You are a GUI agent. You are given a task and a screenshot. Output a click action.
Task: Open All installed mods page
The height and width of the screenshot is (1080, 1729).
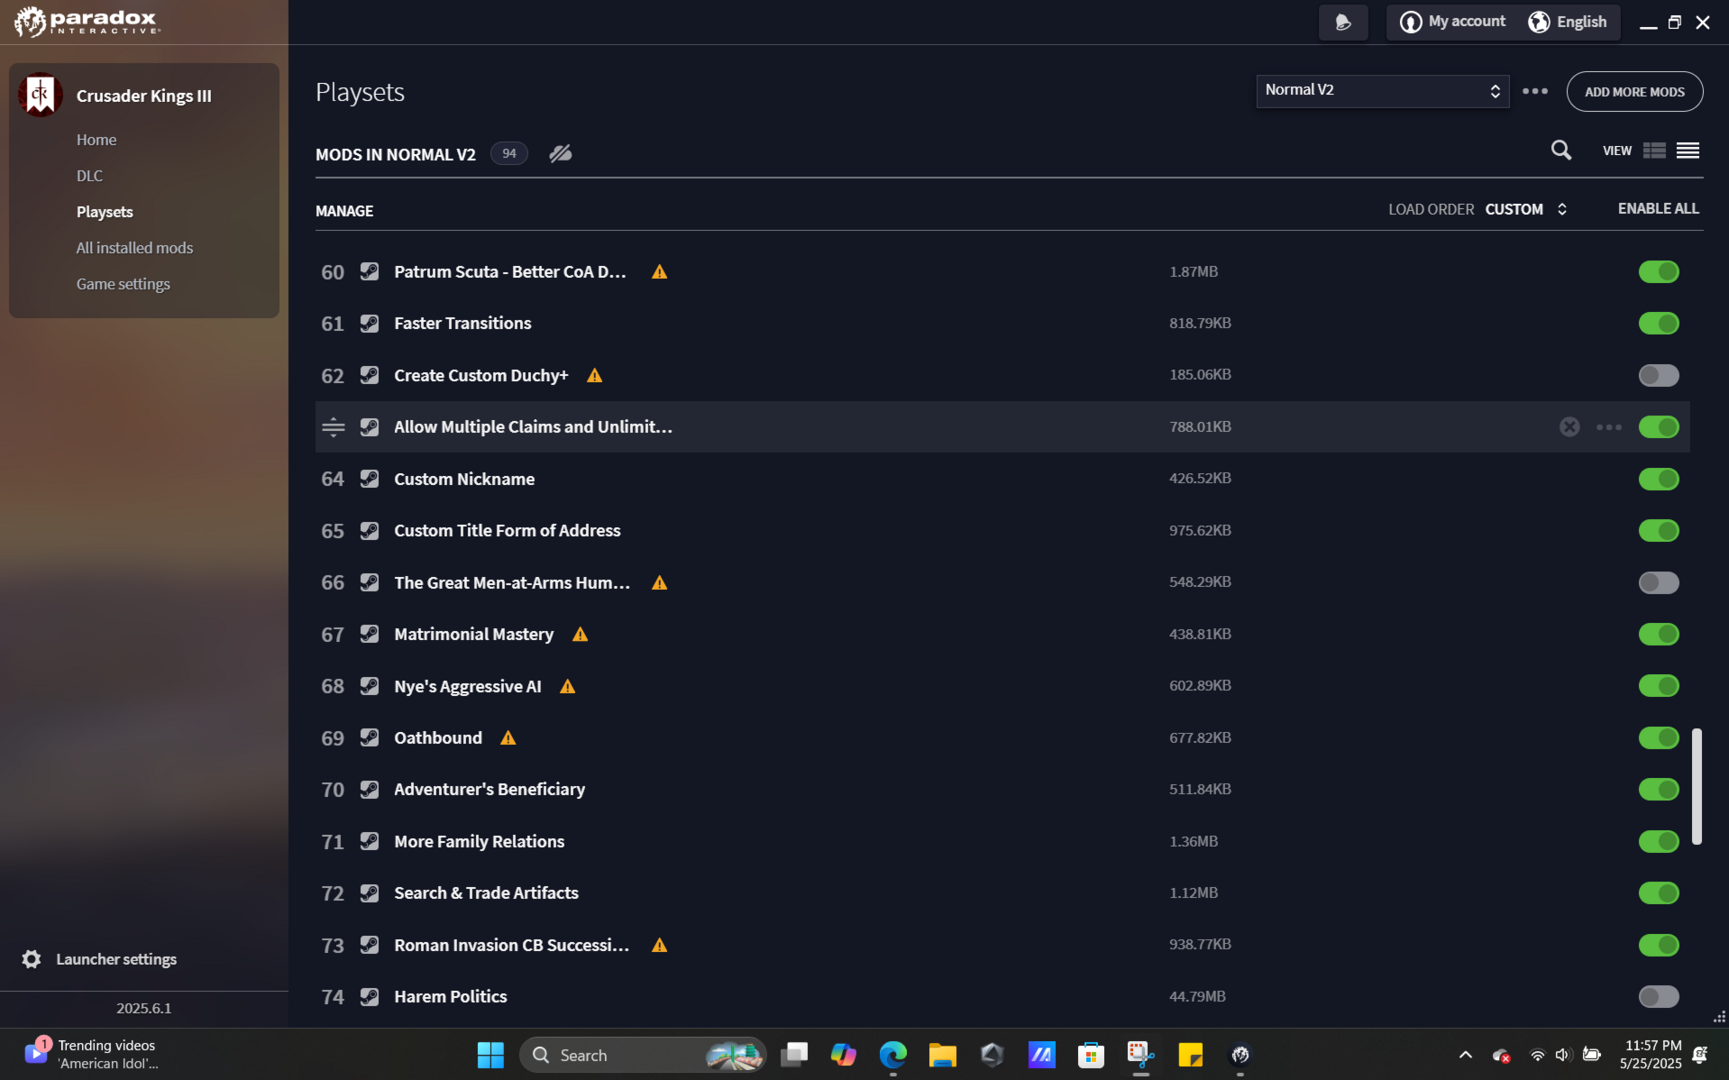(x=134, y=248)
